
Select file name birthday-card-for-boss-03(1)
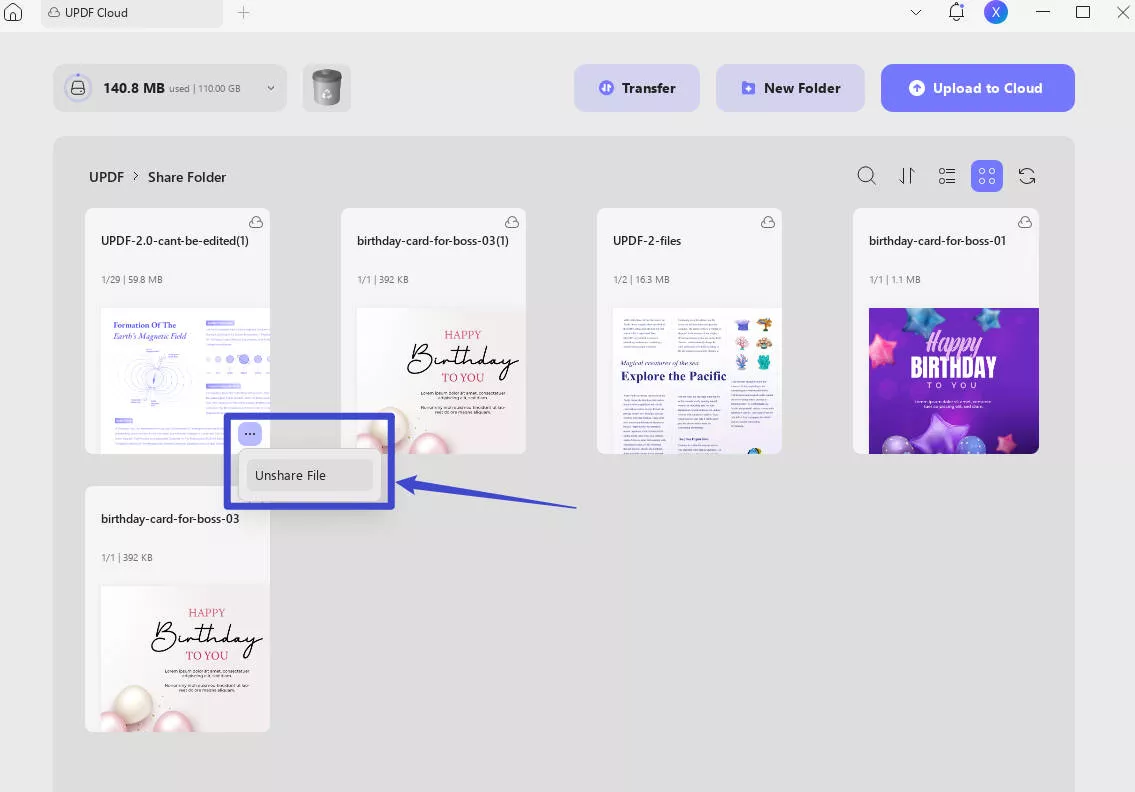432,241
